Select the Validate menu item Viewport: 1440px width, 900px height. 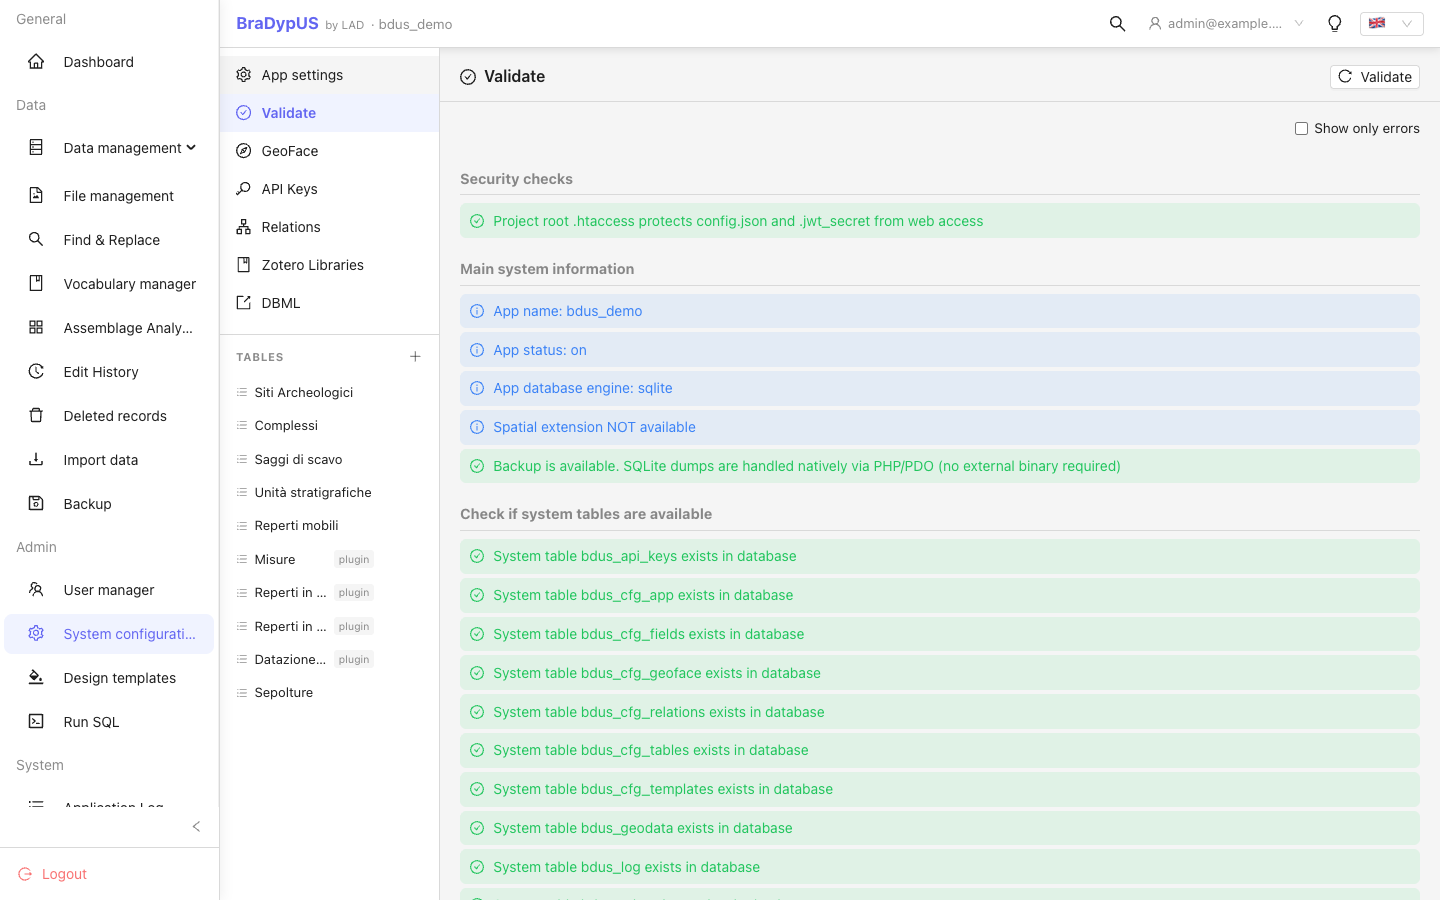pos(329,113)
